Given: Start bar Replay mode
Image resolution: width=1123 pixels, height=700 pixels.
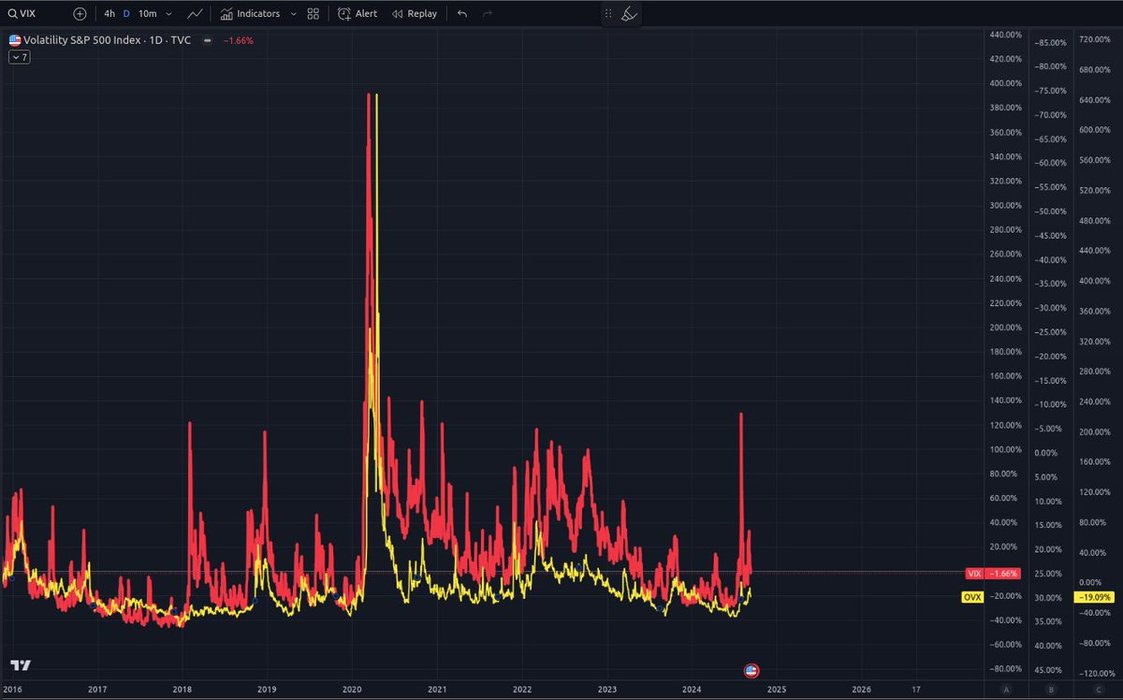Looking at the screenshot, I should pos(414,14).
